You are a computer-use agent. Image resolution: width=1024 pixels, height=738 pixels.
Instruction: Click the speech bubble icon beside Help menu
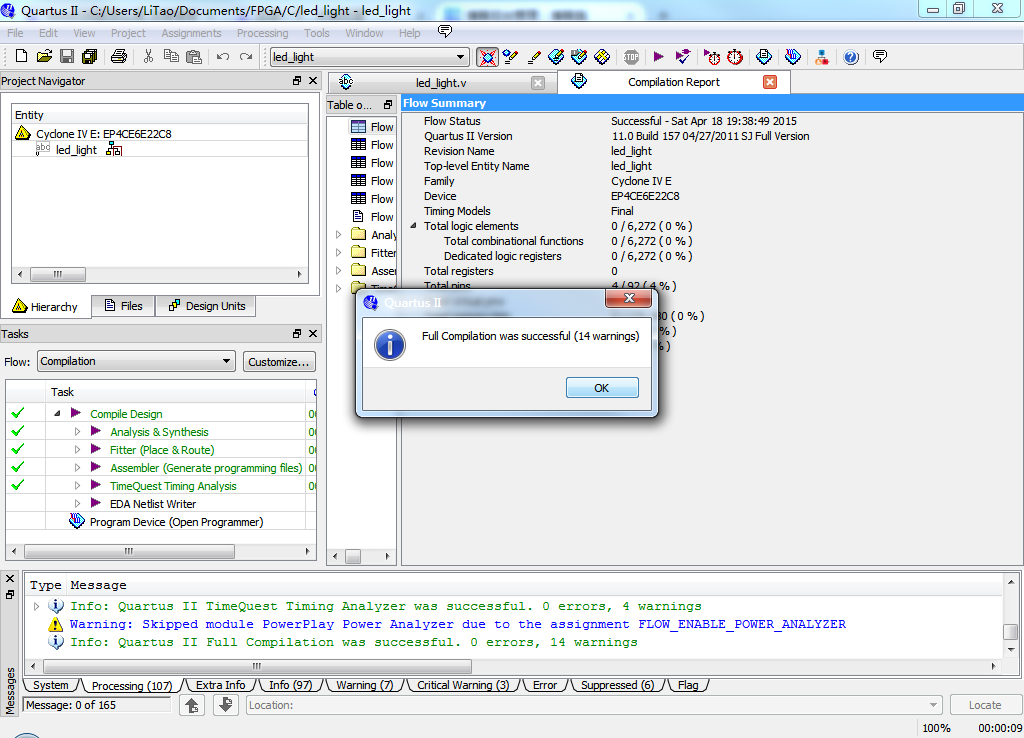[x=445, y=31]
